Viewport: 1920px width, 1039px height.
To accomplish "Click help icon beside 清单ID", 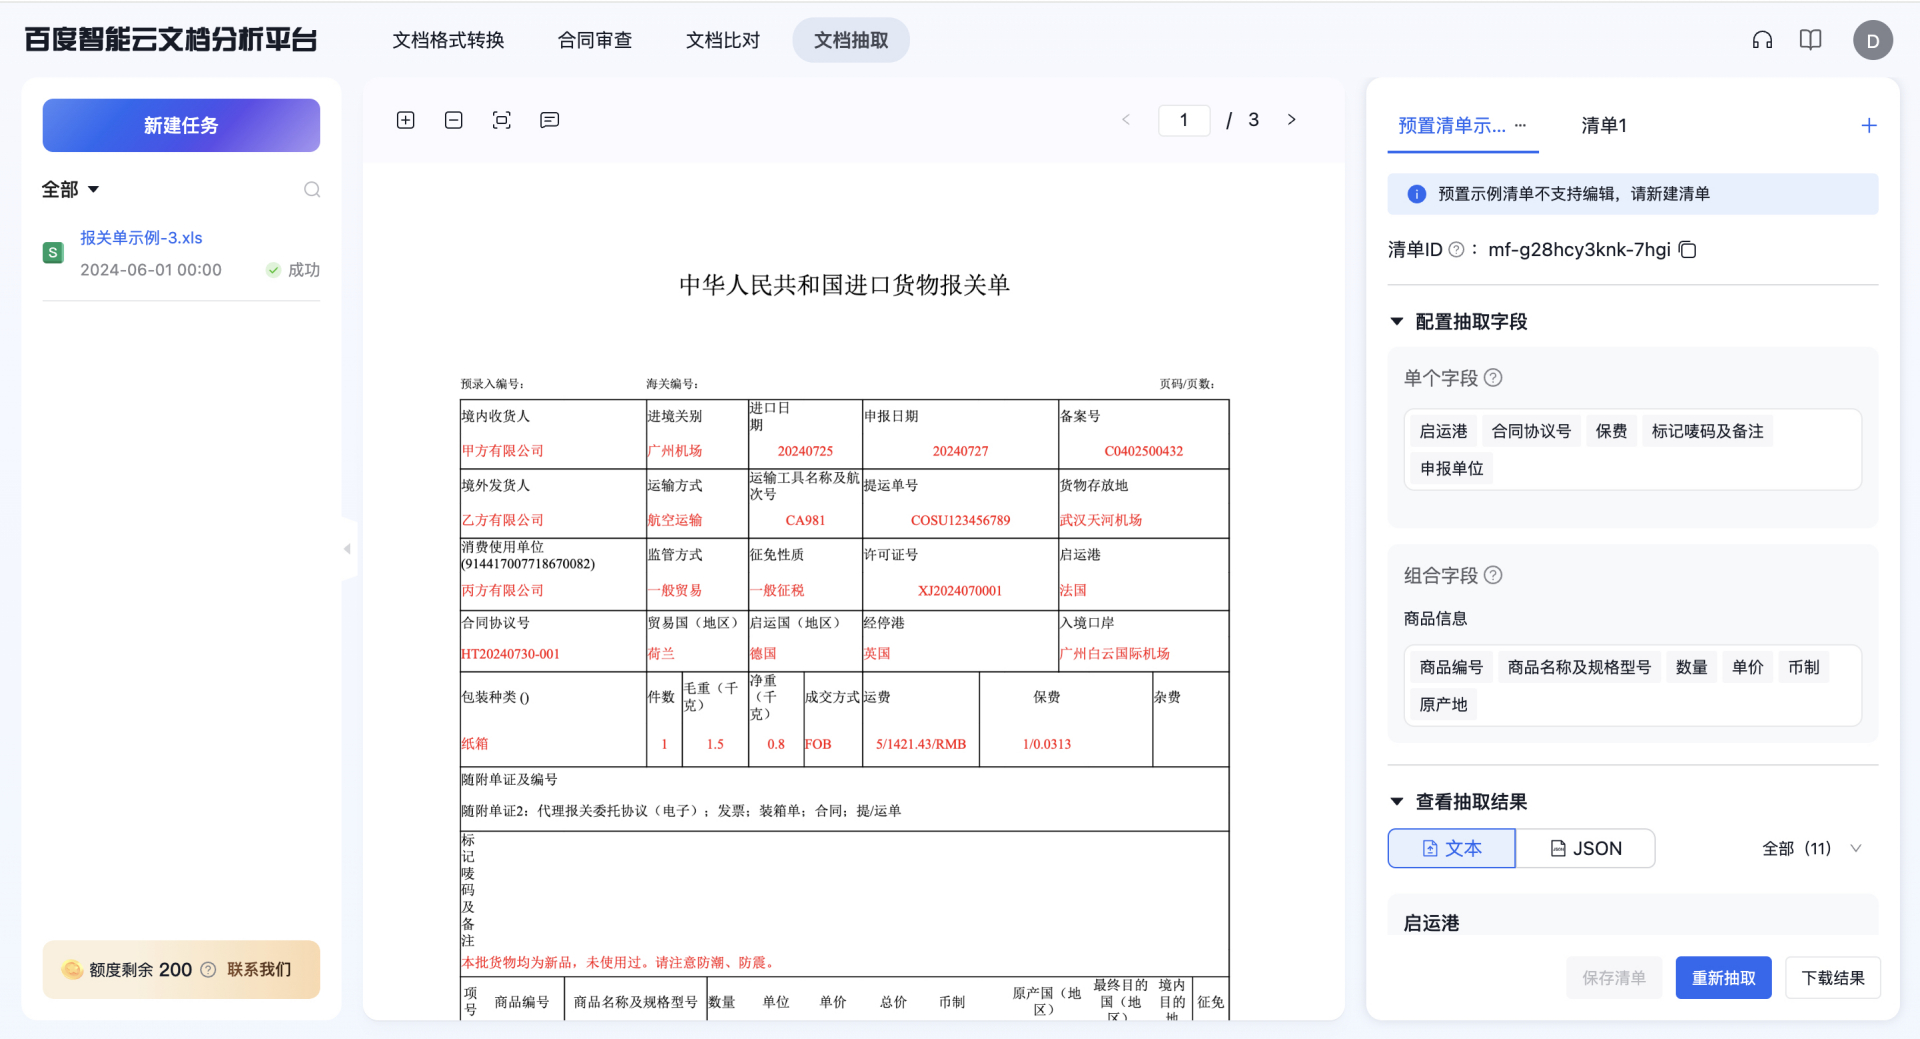I will click(x=1457, y=250).
